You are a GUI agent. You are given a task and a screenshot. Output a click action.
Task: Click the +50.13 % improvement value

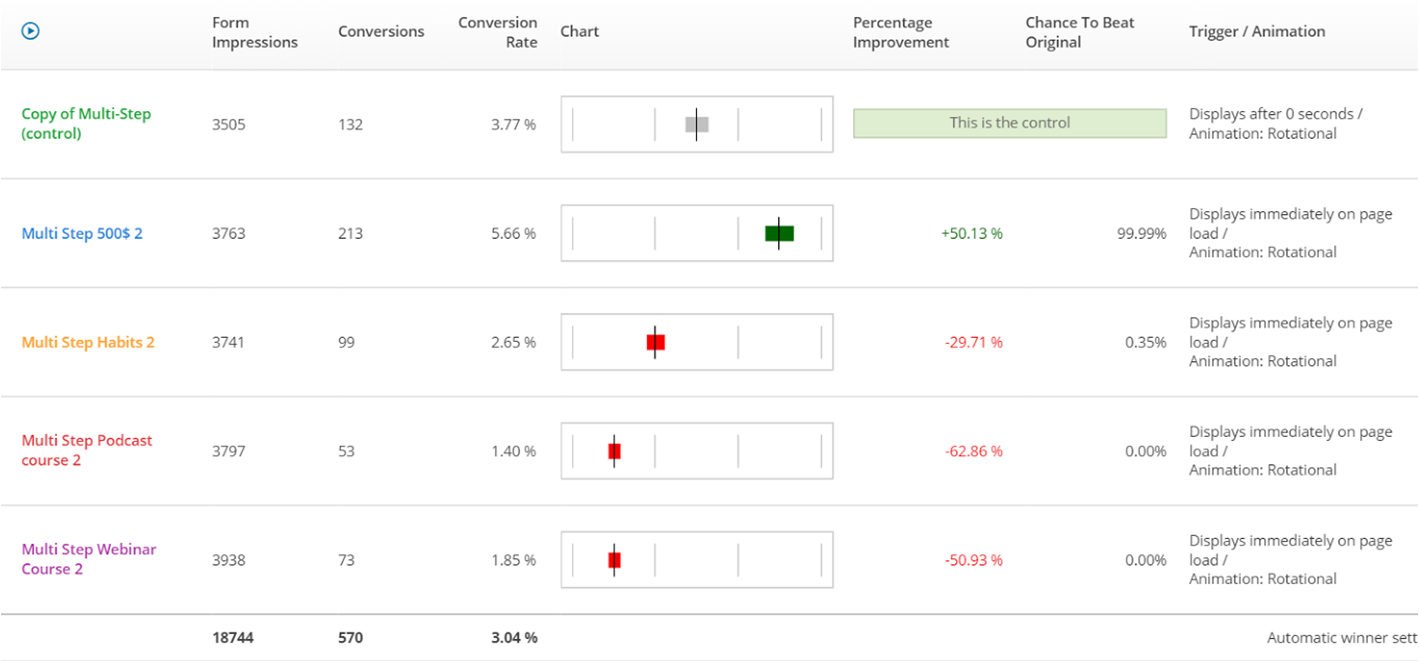[971, 233]
